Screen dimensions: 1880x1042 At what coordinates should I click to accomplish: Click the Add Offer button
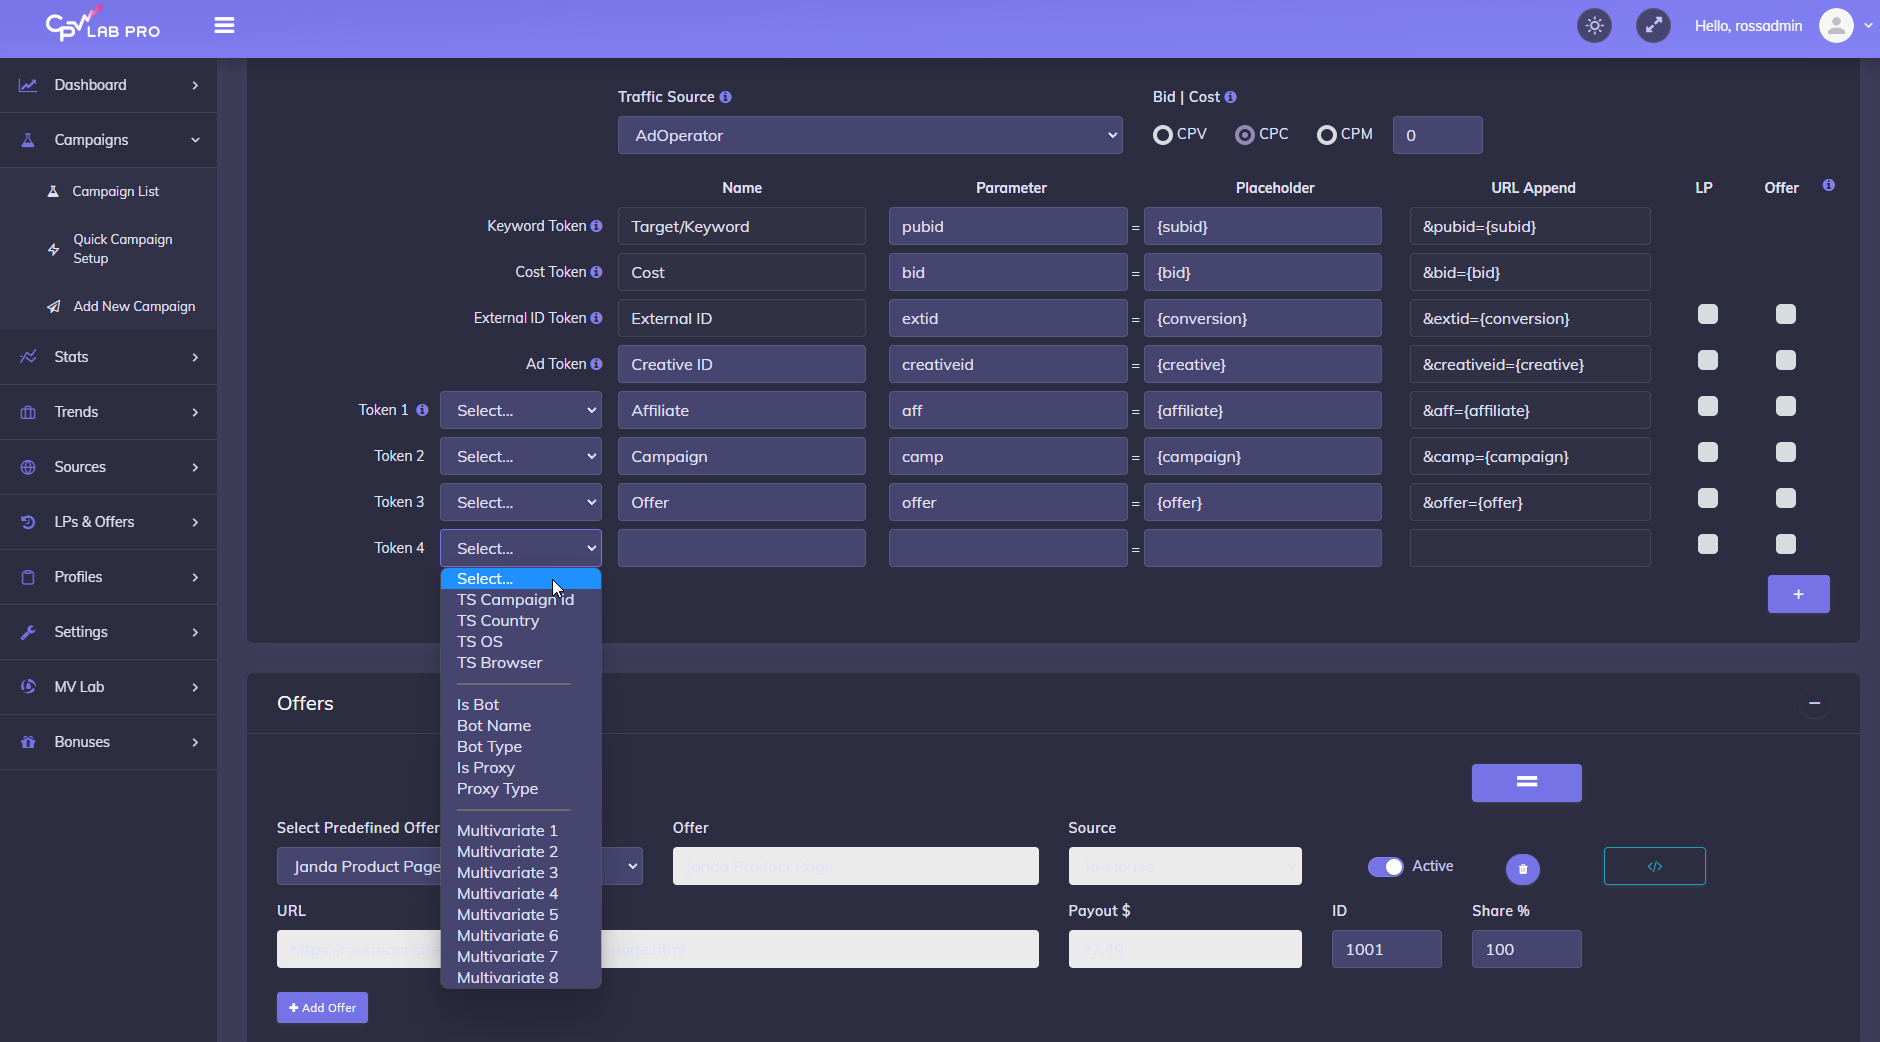tap(322, 1008)
